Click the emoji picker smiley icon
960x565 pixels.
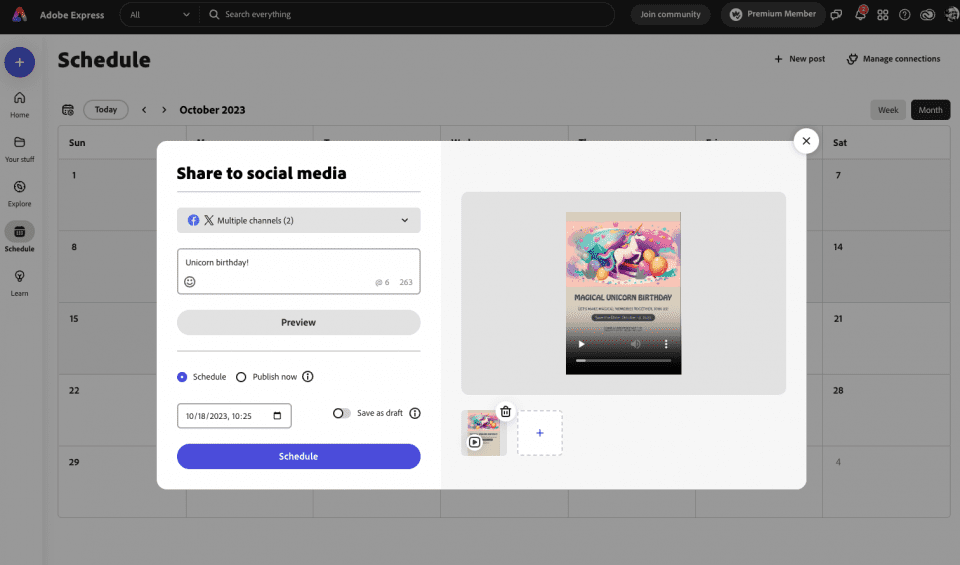190,282
